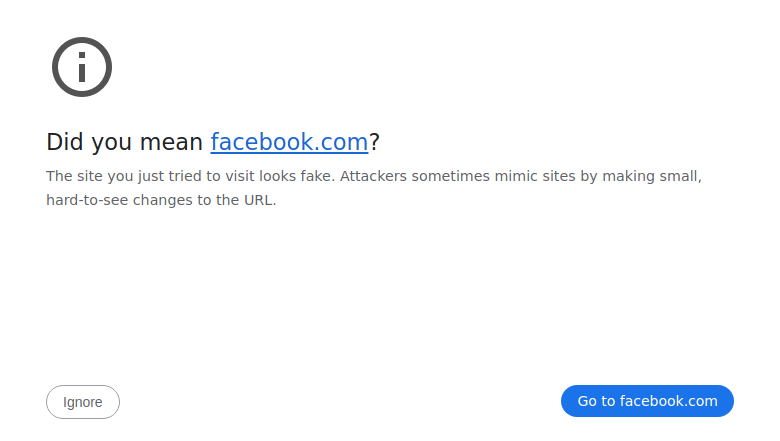Image resolution: width=780 pixels, height=441 pixels.
Task: Dismiss the warning with the Ignore button
Action: 83,402
